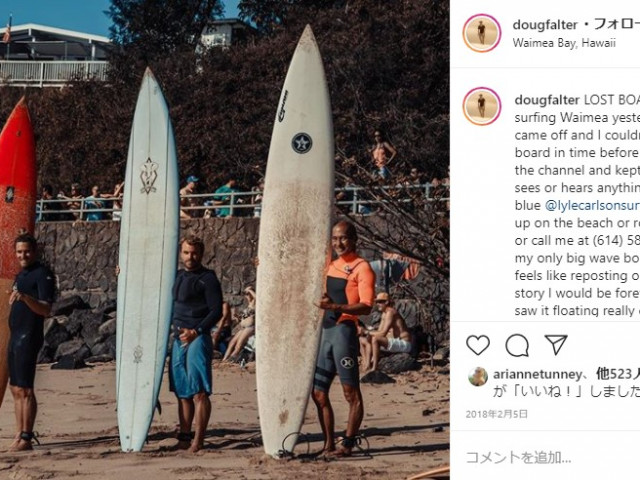Click the light blue surfboard in photo
640x480 pixels.
[147, 261]
